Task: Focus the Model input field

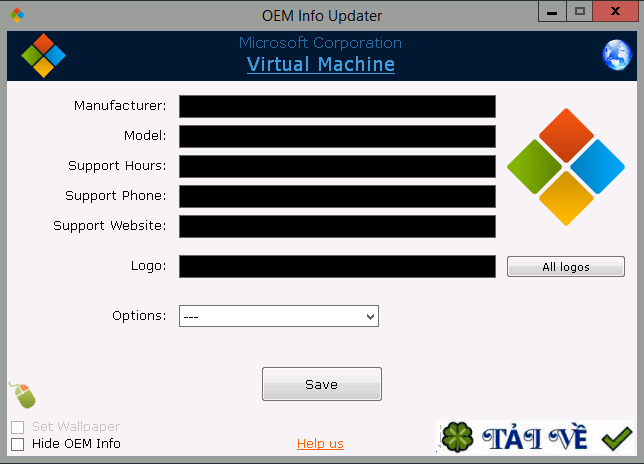Action: coord(337,136)
